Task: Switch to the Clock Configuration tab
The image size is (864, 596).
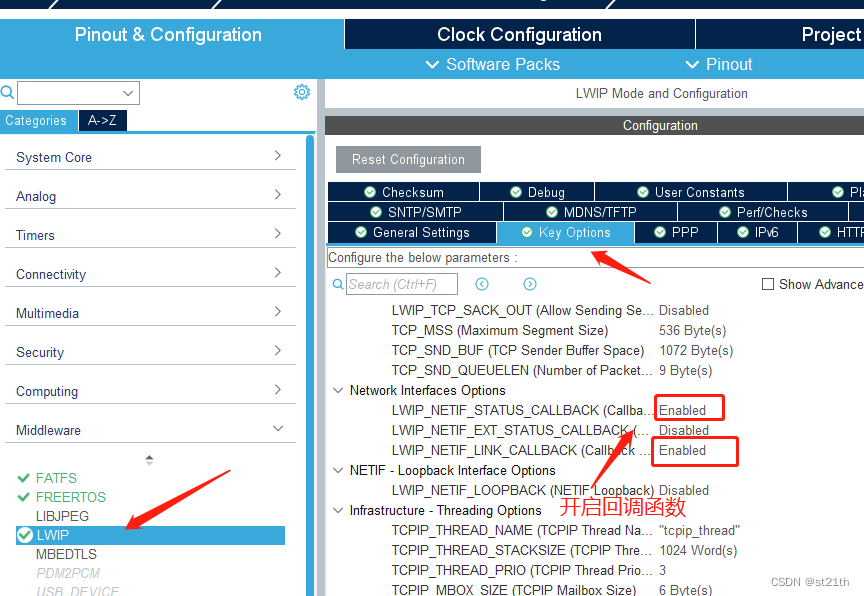Action: (519, 34)
